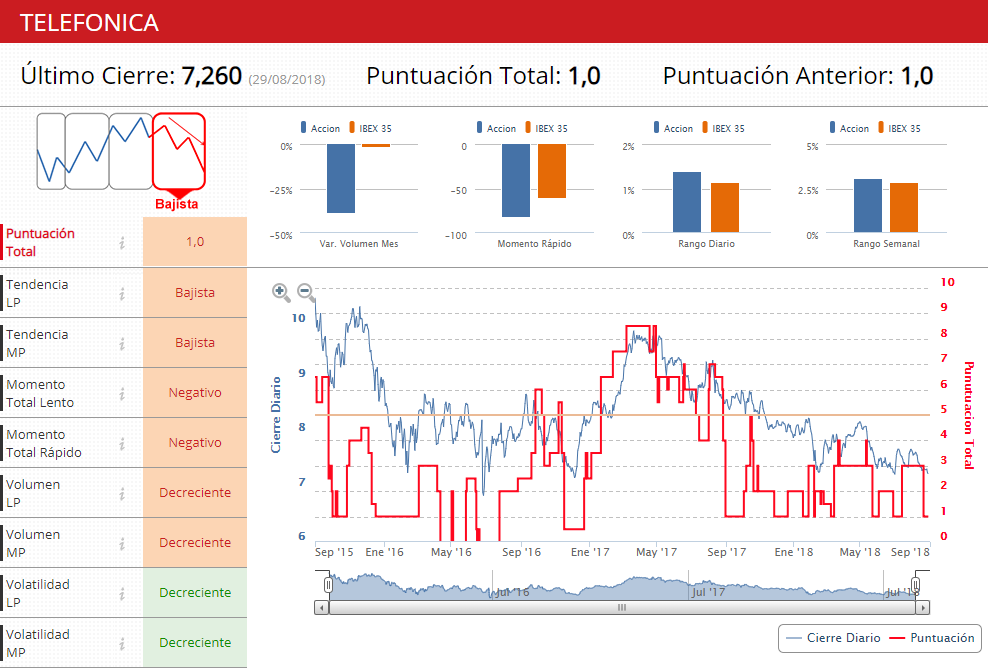This screenshot has width=989, height=668.
Task: Click the zoom in magnifier icon
Action: [281, 292]
